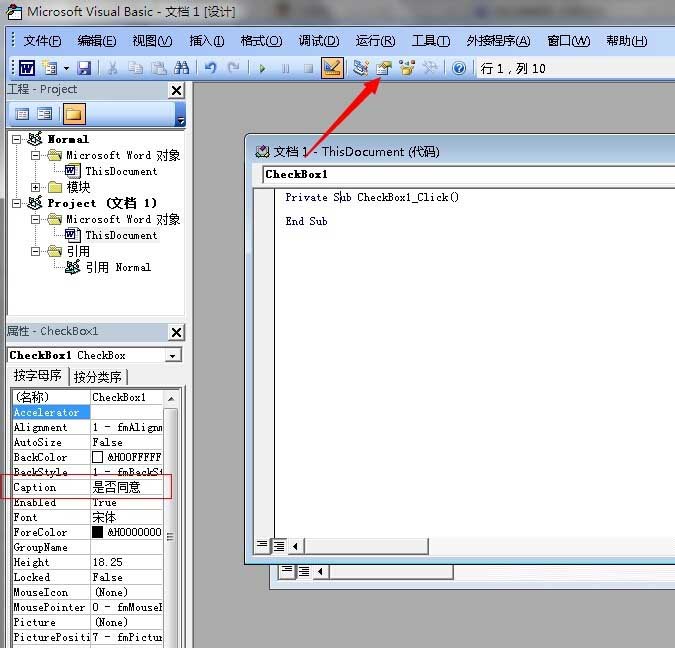Open the 调试 (Debug) menu
The image size is (675, 648).
(318, 41)
